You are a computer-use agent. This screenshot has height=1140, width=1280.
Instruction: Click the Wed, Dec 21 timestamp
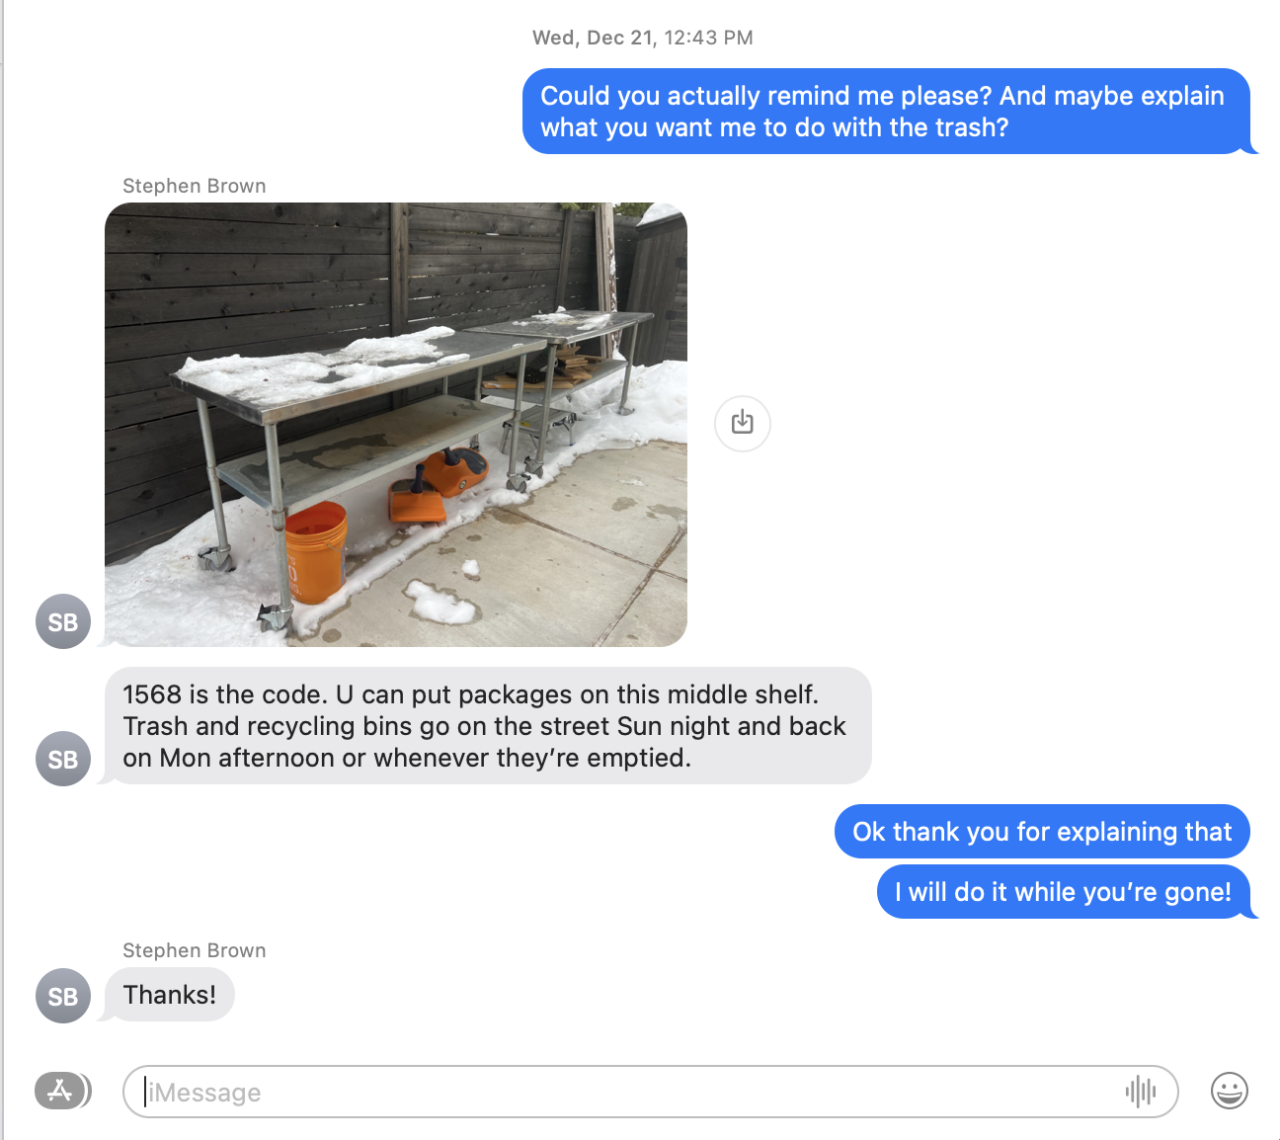pos(642,38)
